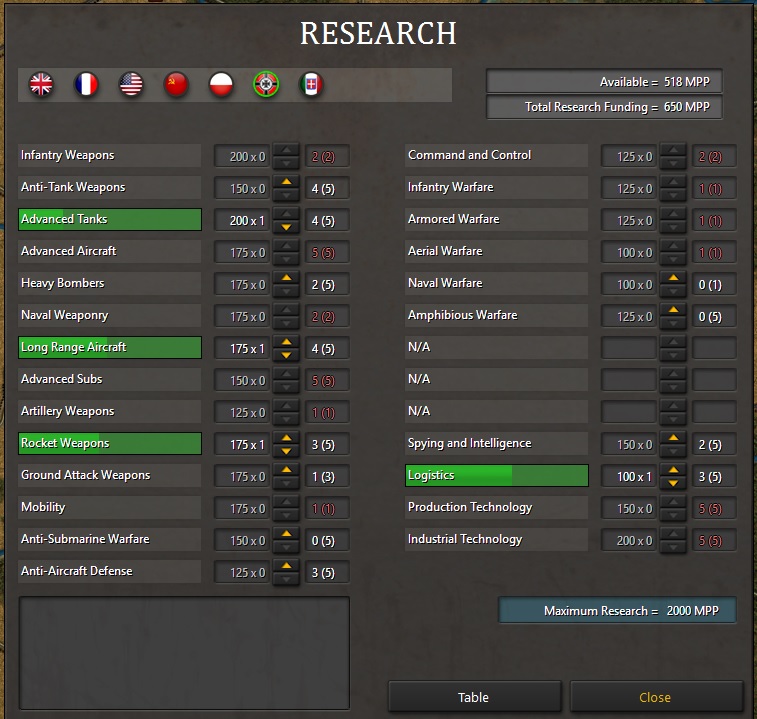Image resolution: width=757 pixels, height=719 pixels.
Task: Click the empty description text box
Action: coord(184,653)
